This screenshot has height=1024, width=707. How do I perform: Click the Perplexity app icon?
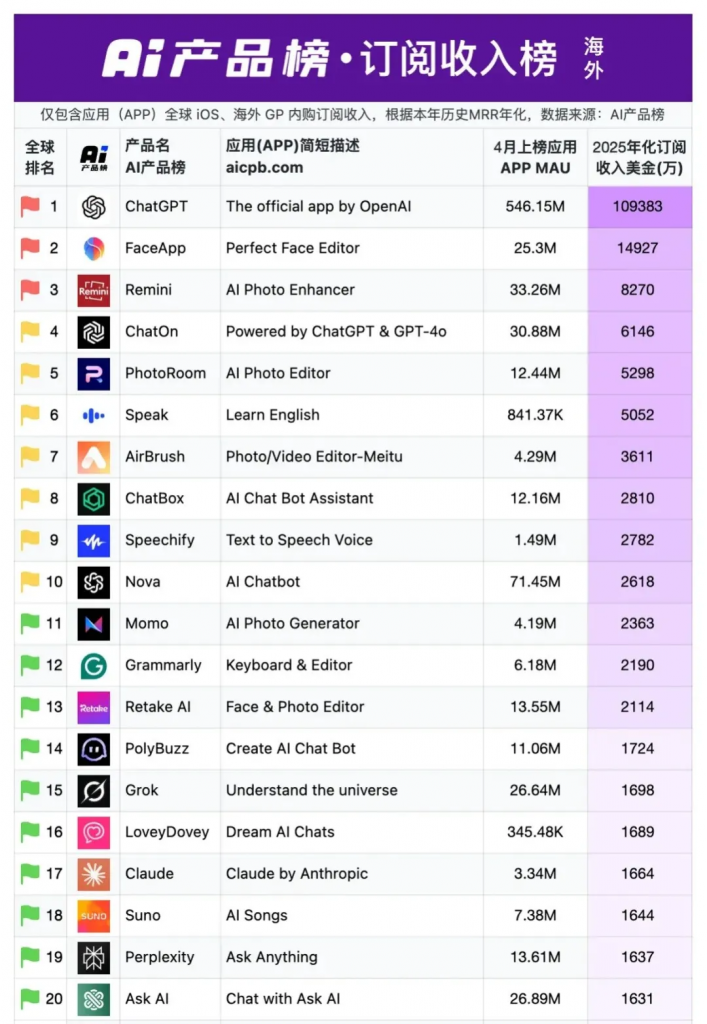[x=94, y=957]
